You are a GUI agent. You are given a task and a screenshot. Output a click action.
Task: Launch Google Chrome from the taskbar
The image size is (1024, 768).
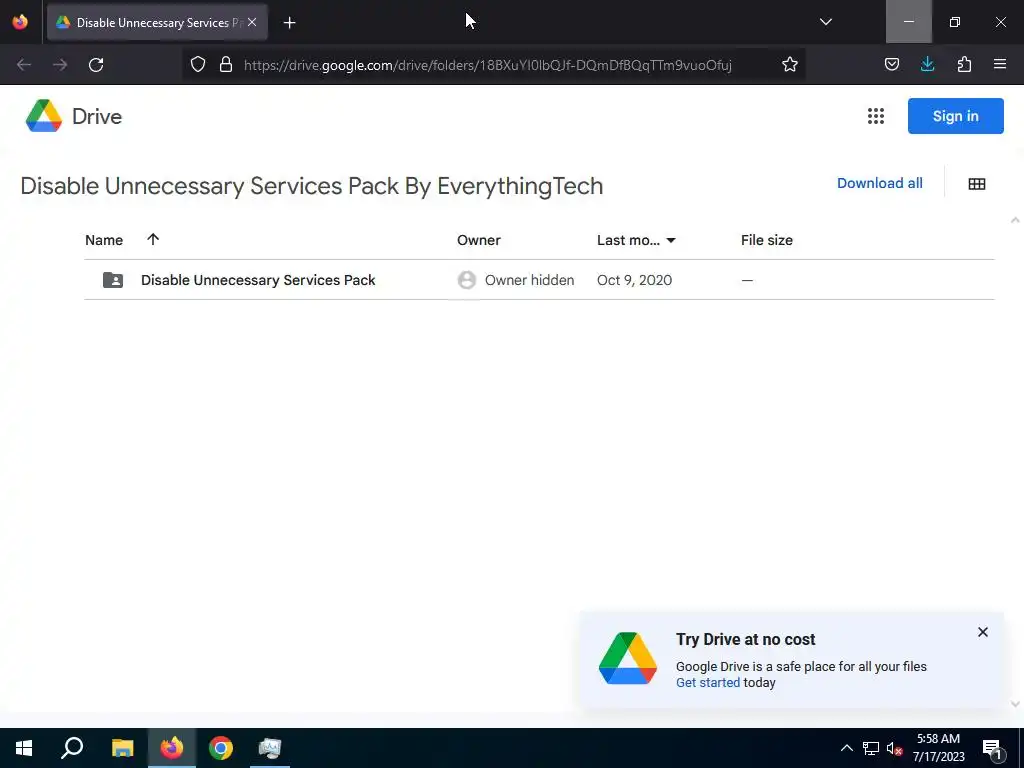click(x=221, y=748)
